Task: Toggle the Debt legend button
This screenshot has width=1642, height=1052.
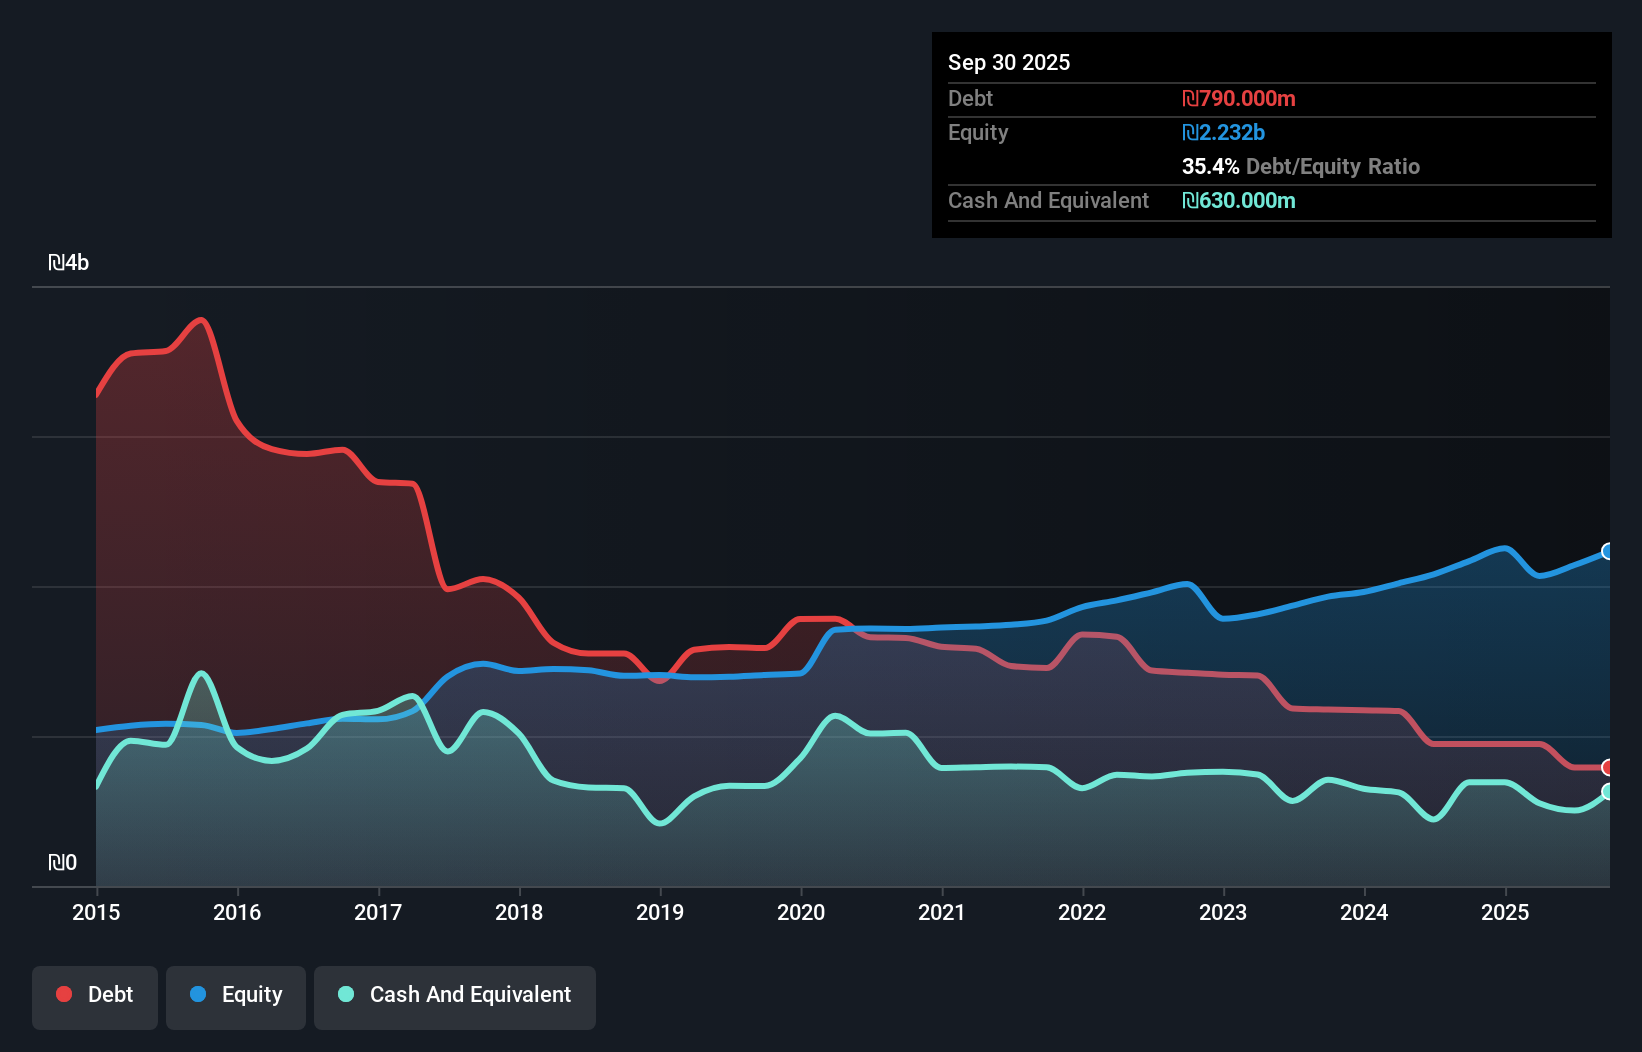Action: pyautogui.click(x=95, y=997)
